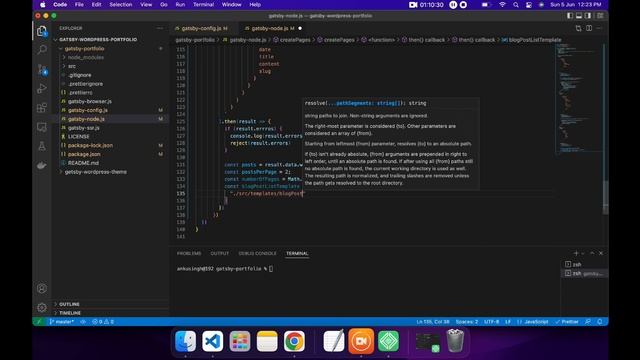640x360 pixels.
Task: Open the Debug Console tab
Action: (x=258, y=253)
